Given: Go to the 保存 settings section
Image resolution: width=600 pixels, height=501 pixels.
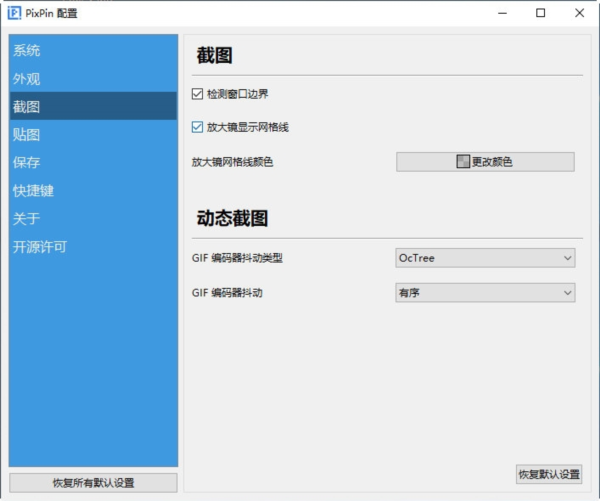Looking at the screenshot, I should click(93, 162).
